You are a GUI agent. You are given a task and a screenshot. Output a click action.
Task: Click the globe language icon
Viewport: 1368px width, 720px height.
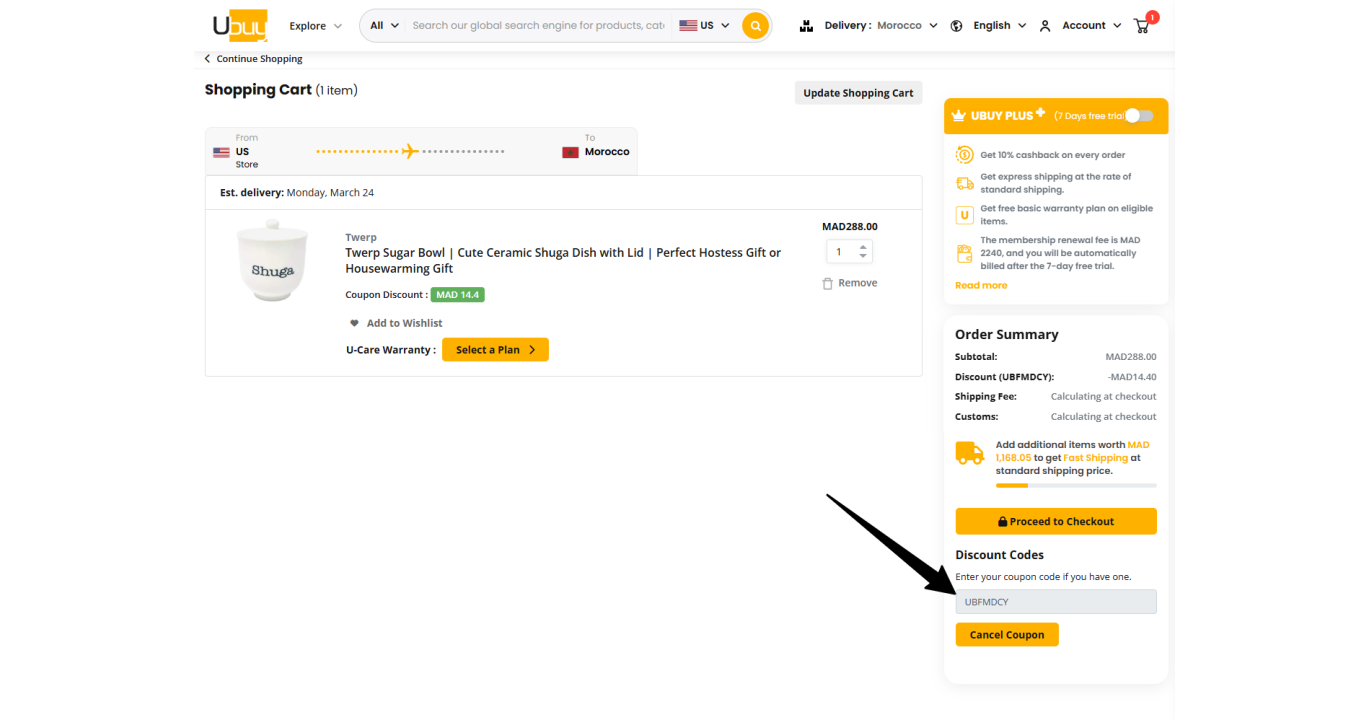point(957,26)
